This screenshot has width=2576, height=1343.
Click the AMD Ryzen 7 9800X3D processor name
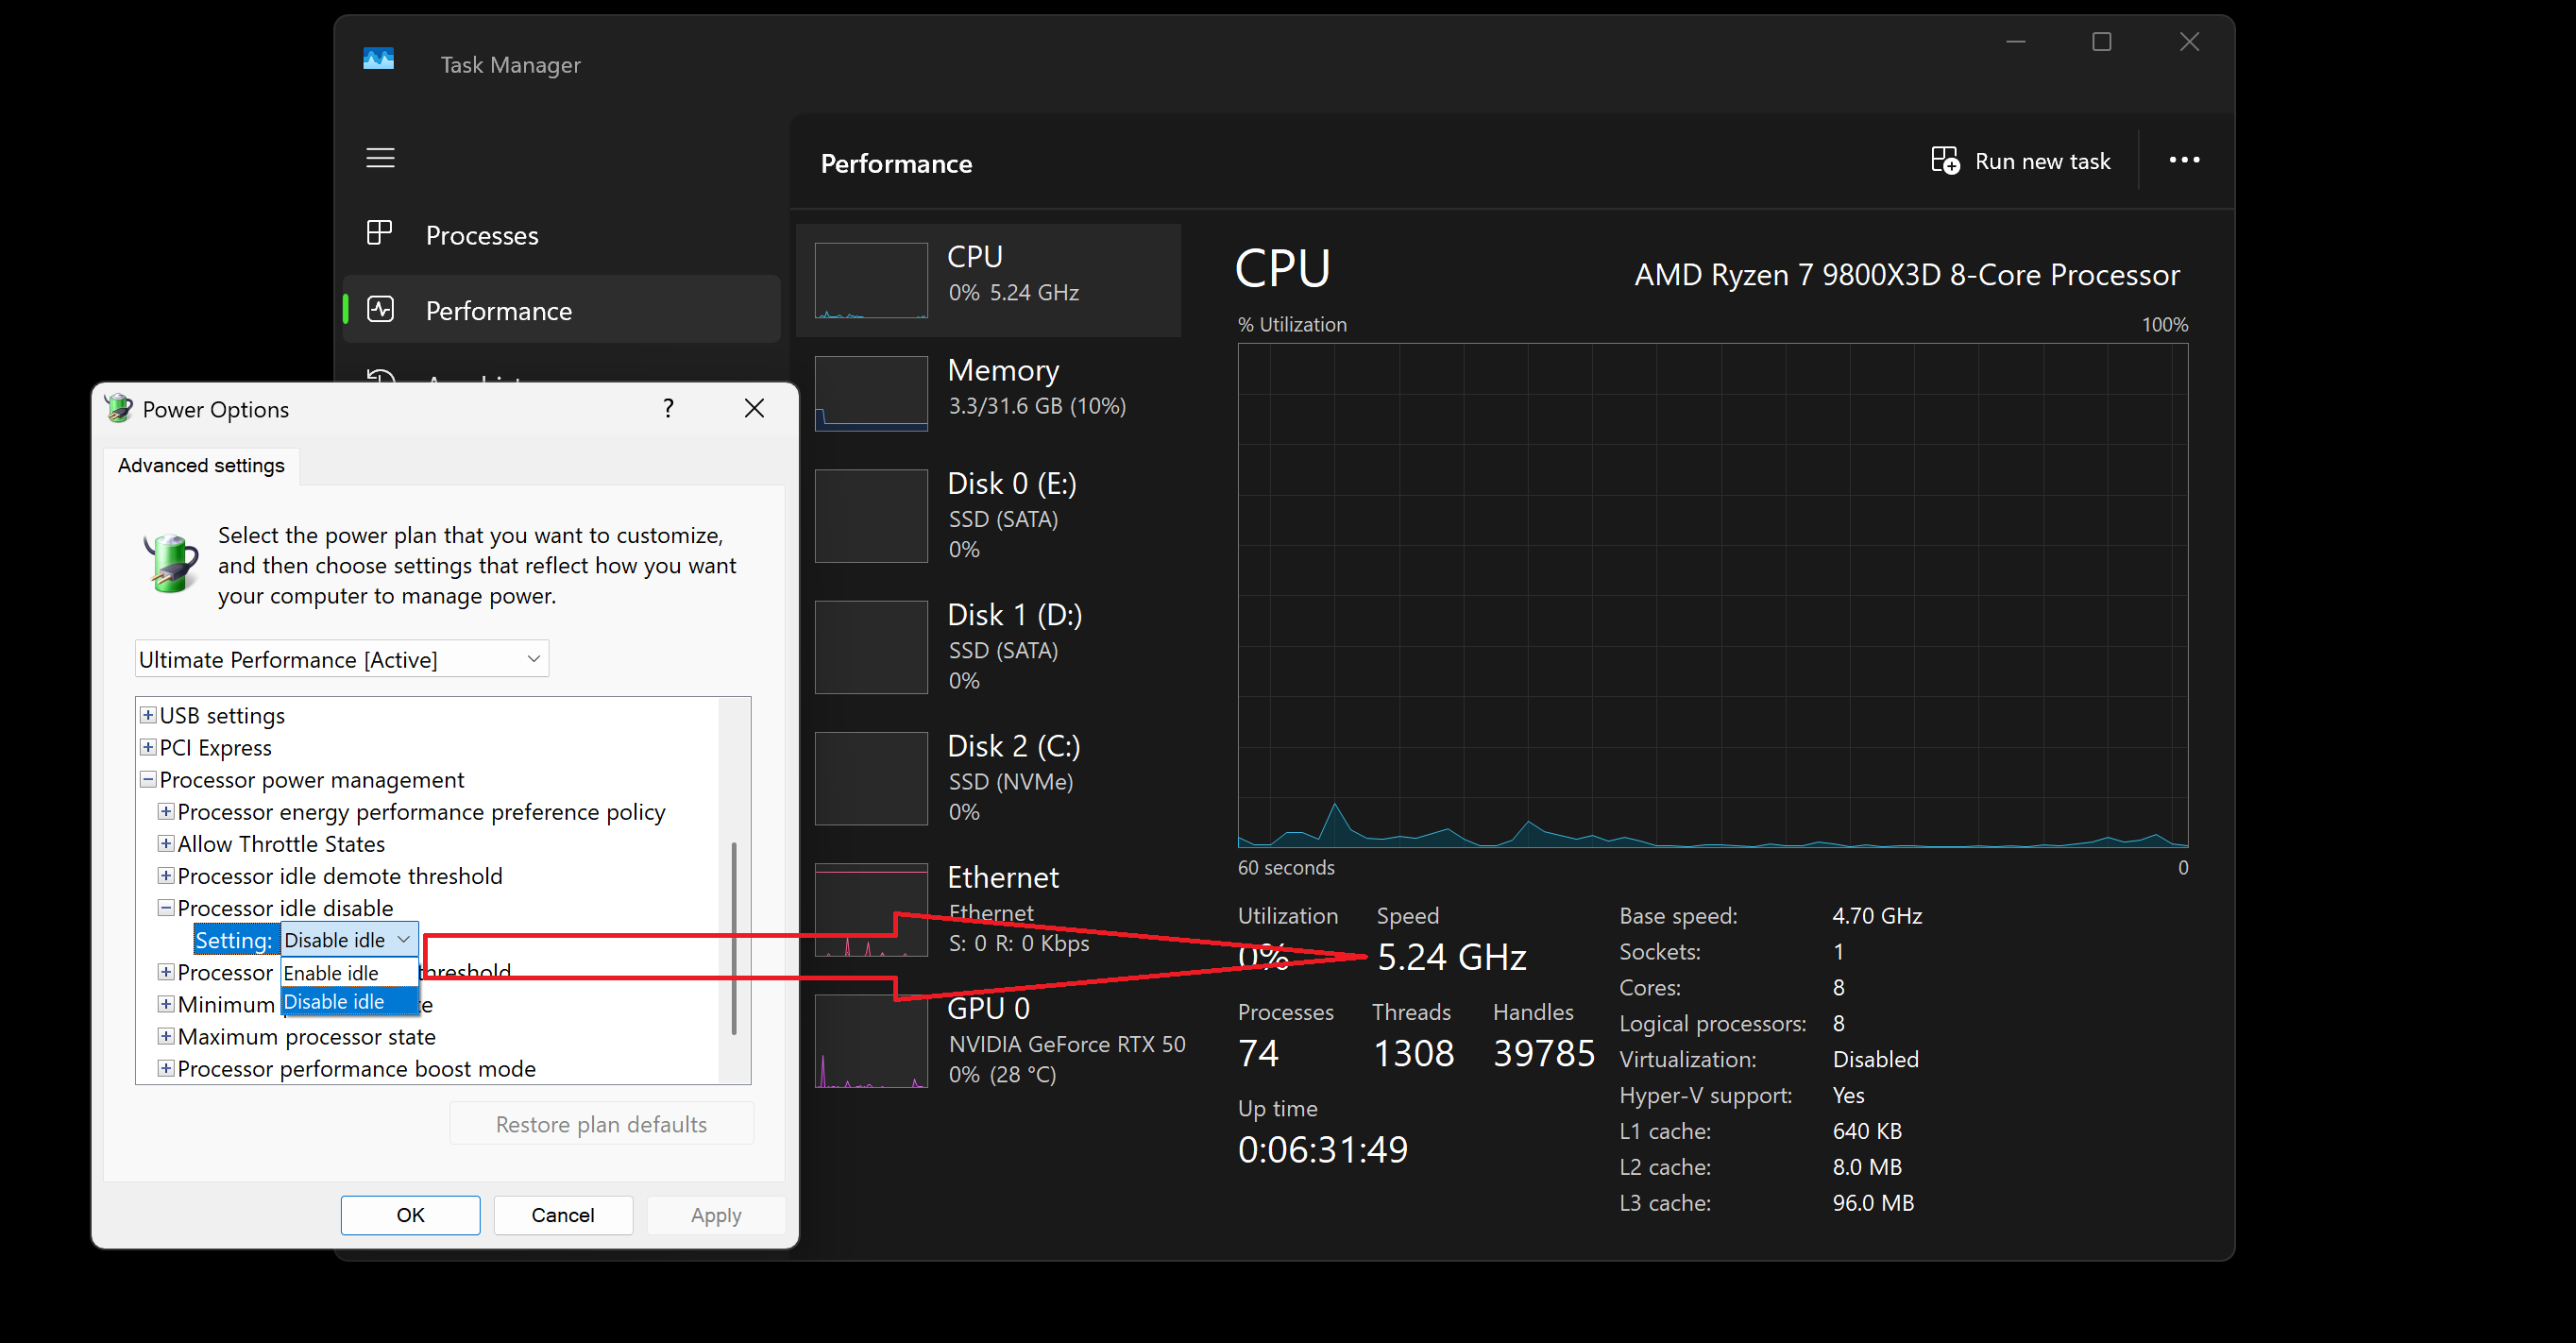point(1907,275)
